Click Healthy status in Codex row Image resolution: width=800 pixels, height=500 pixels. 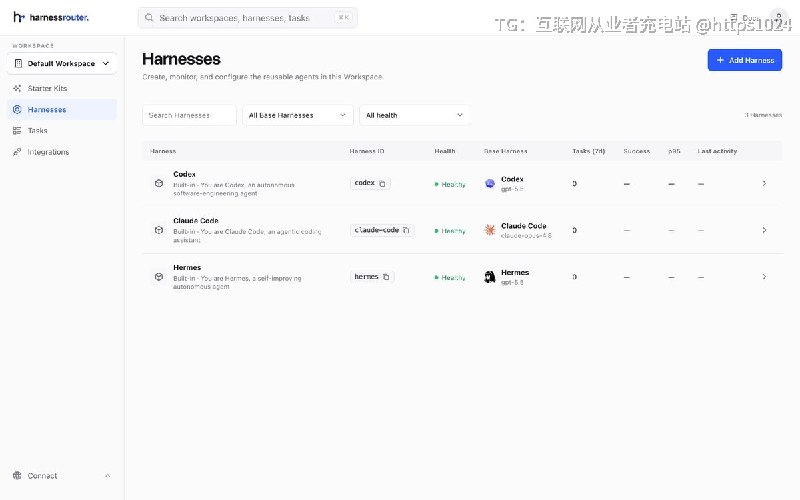coord(450,184)
